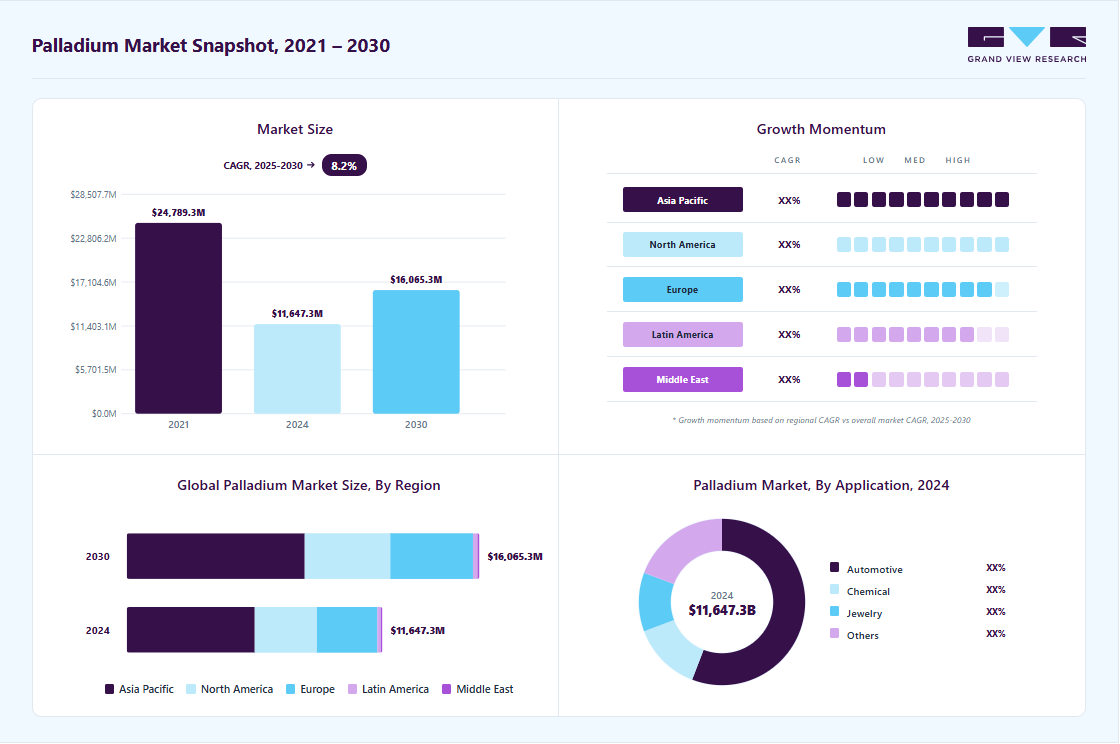Click the Middle East legend swatch
This screenshot has height=744, width=1120.
pos(446,689)
